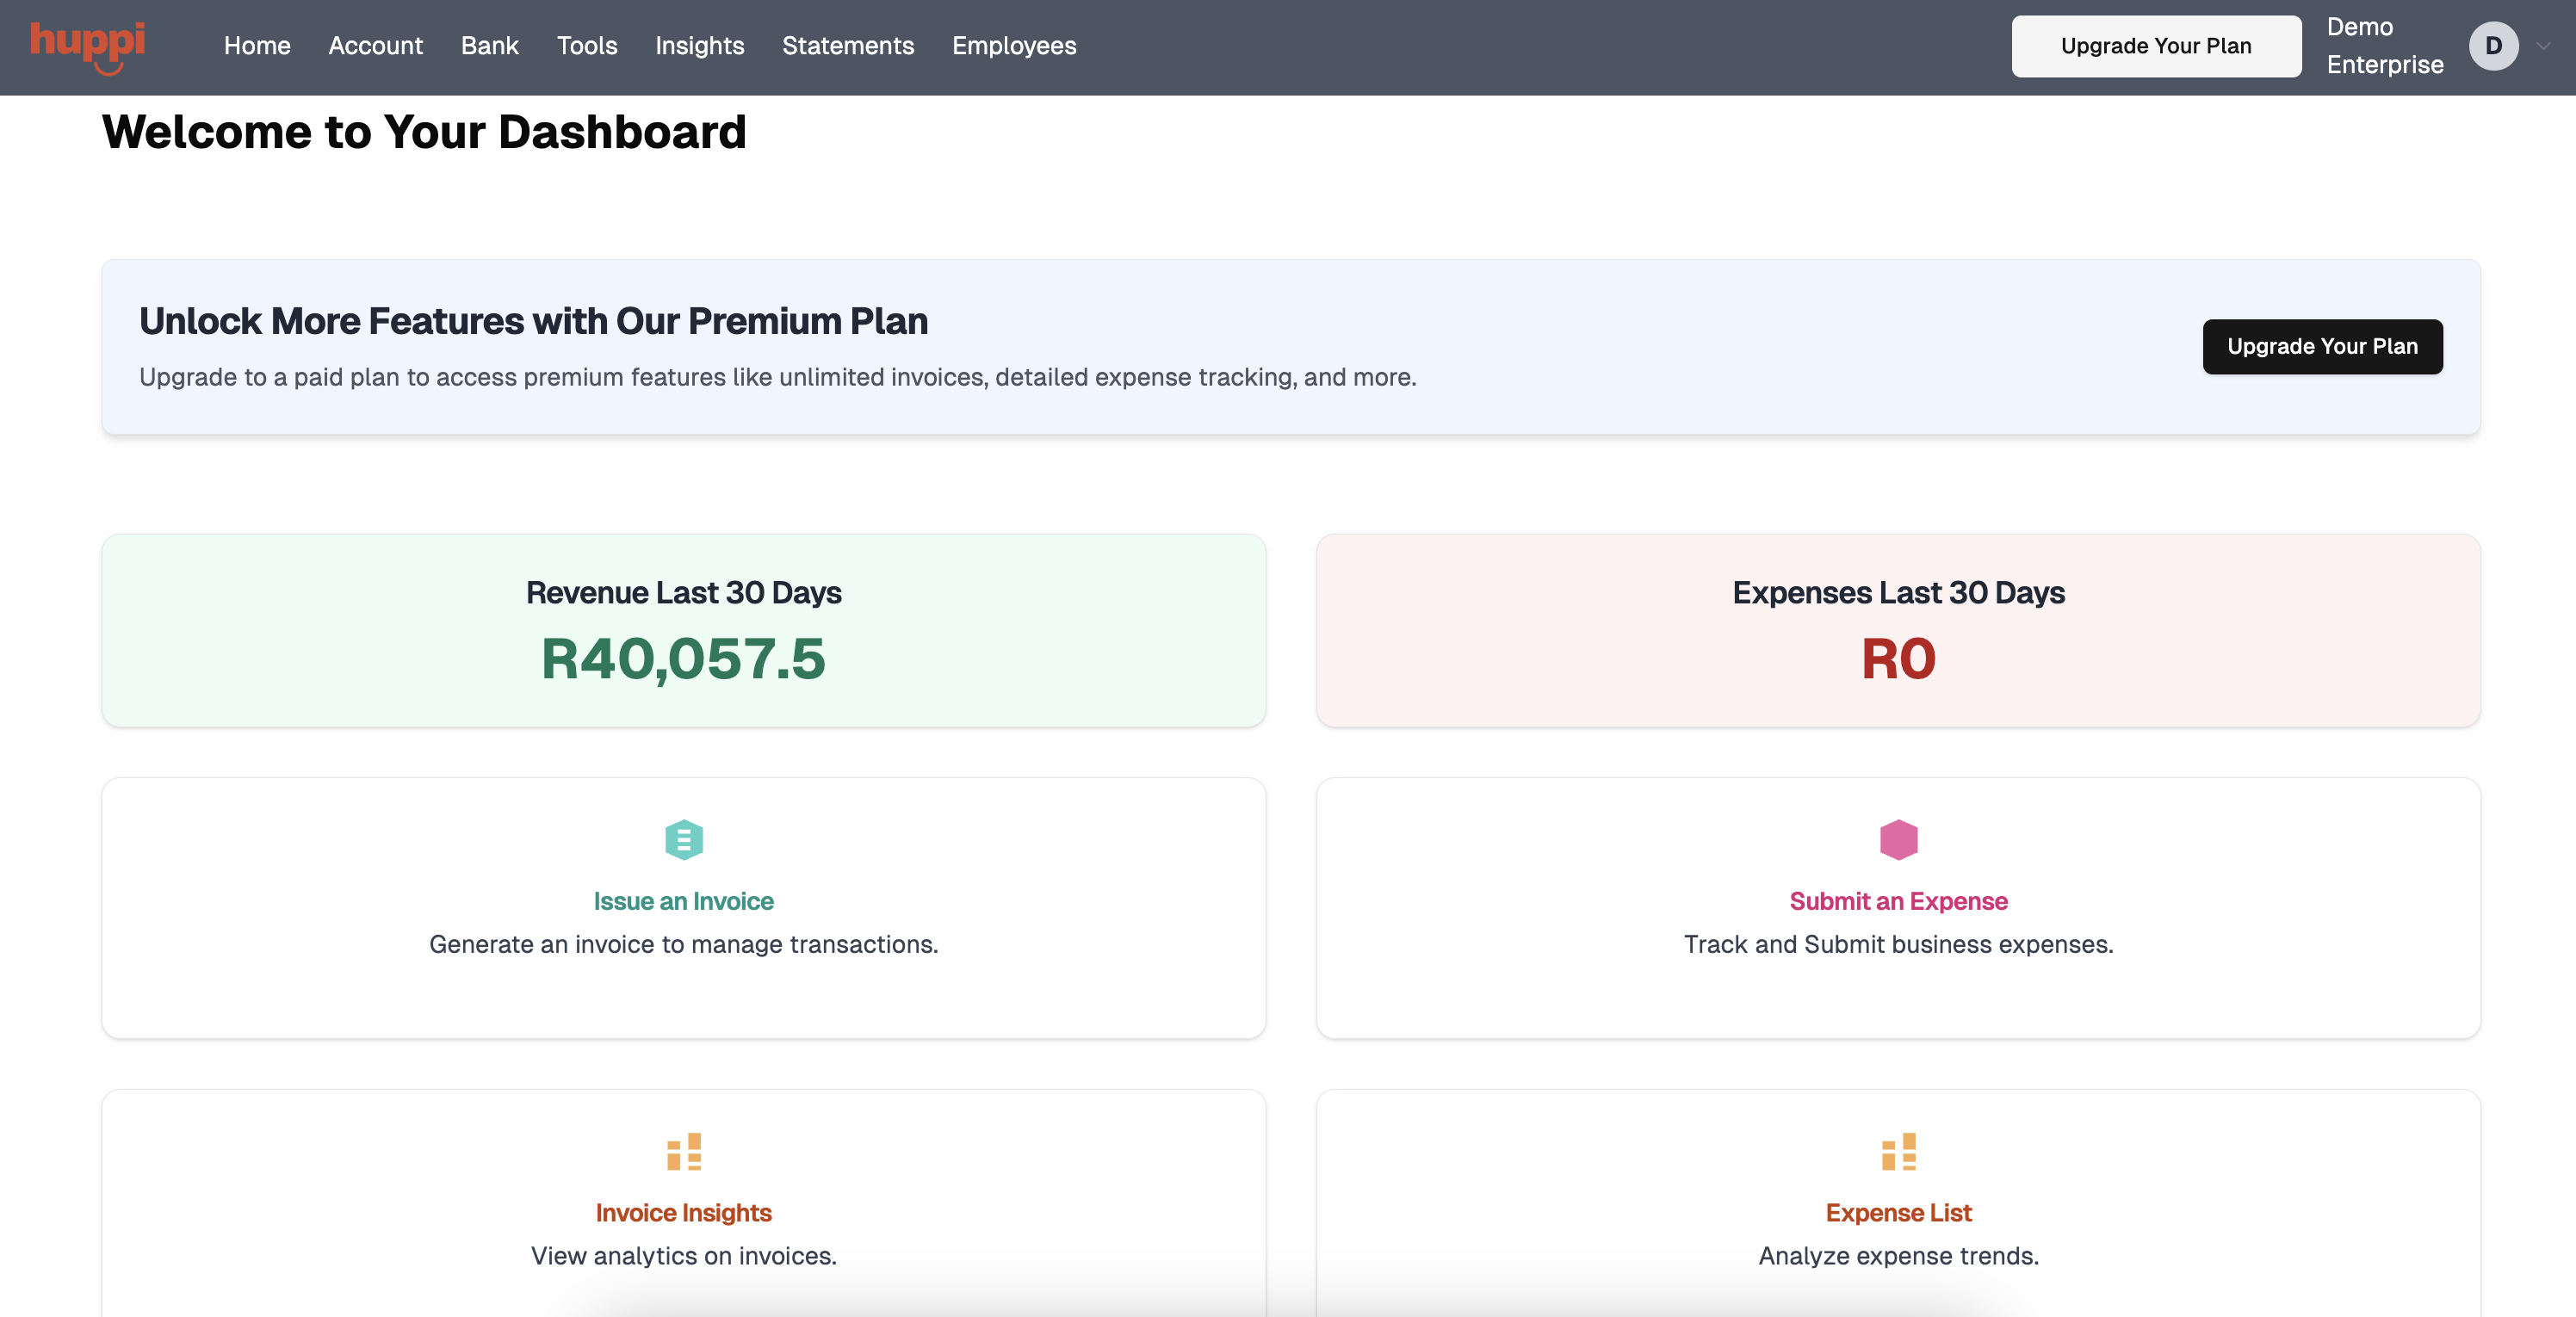Open the Invoice Insights link
This screenshot has height=1317, width=2576.
684,1212
